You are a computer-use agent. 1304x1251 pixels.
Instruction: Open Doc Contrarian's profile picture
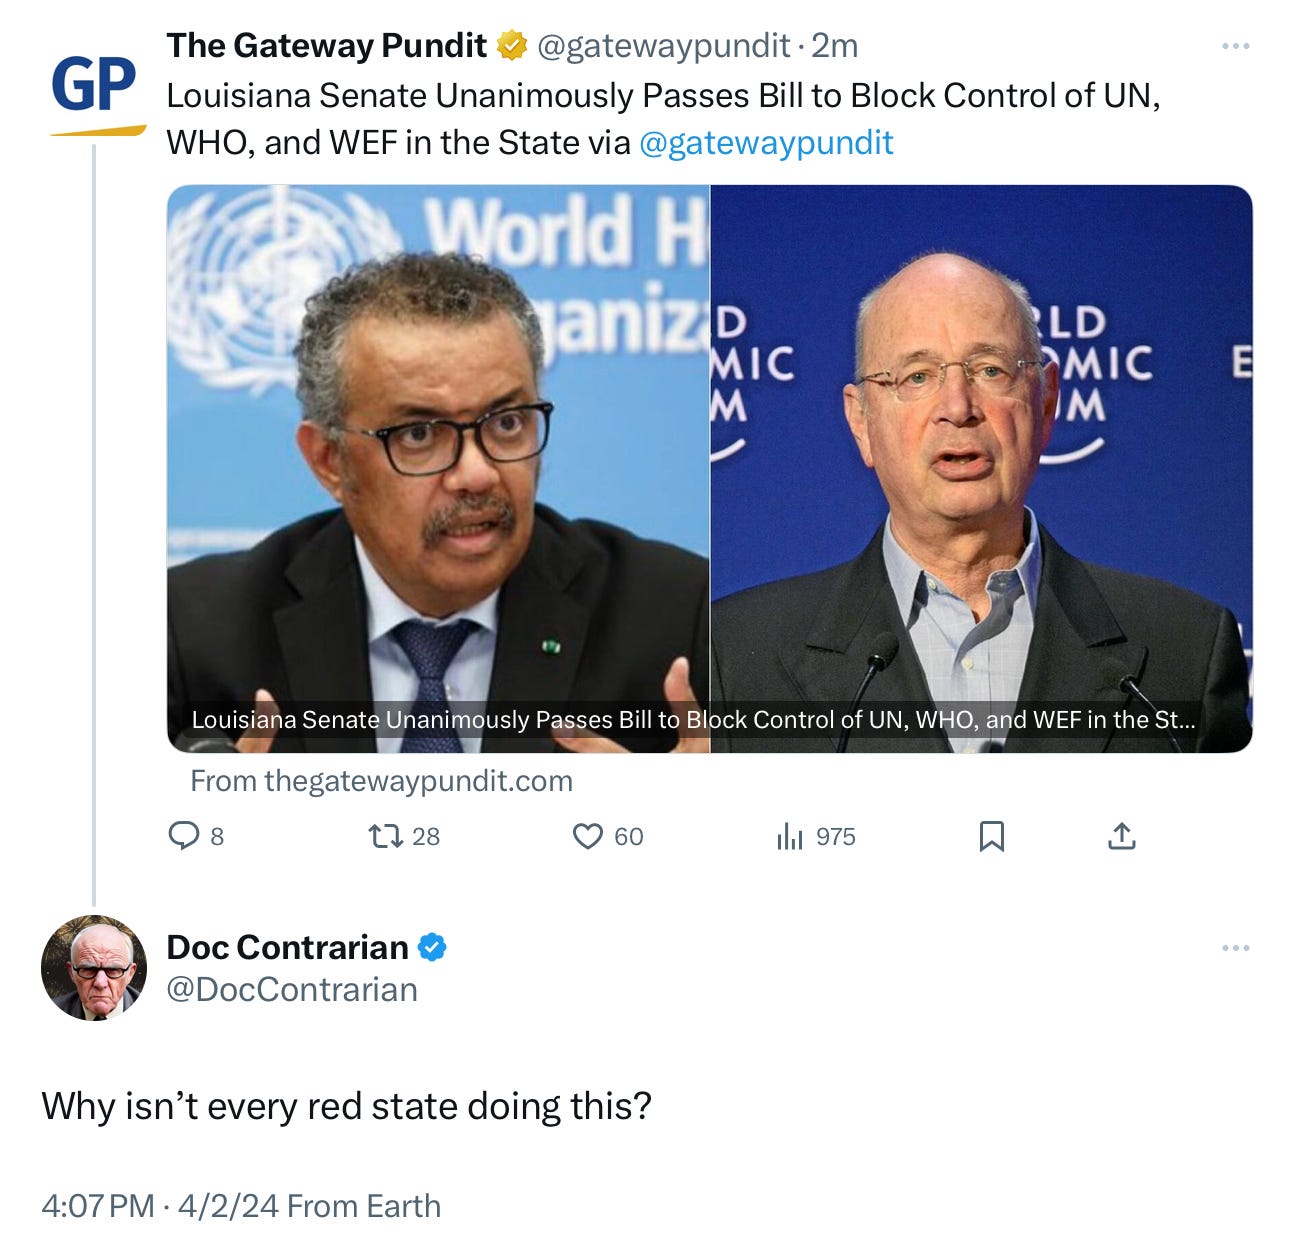coord(94,968)
